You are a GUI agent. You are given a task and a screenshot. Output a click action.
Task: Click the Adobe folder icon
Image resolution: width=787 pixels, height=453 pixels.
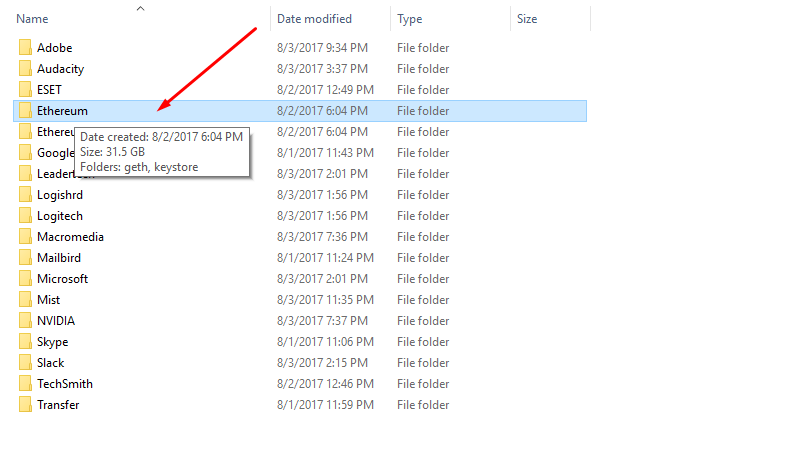tap(25, 48)
